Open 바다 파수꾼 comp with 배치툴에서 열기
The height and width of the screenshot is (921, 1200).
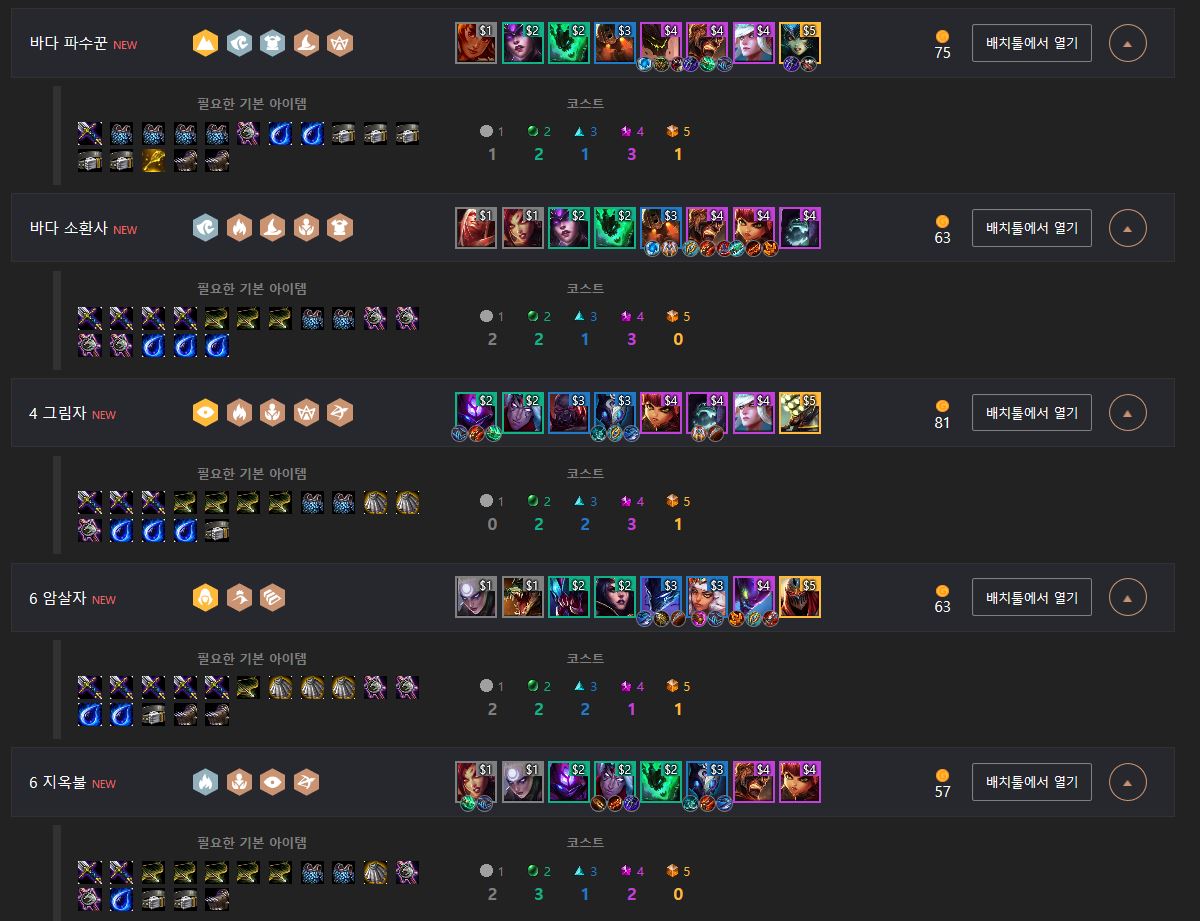click(x=1032, y=43)
